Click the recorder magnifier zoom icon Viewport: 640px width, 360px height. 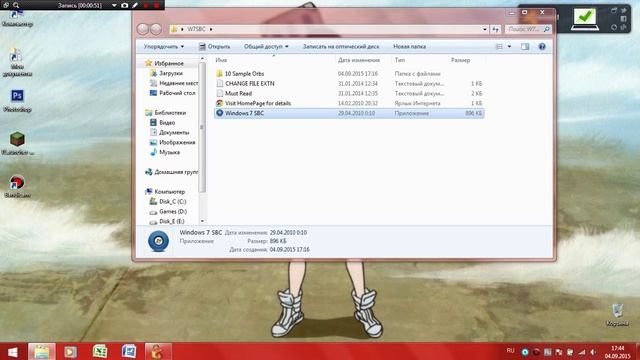pos(16,5)
